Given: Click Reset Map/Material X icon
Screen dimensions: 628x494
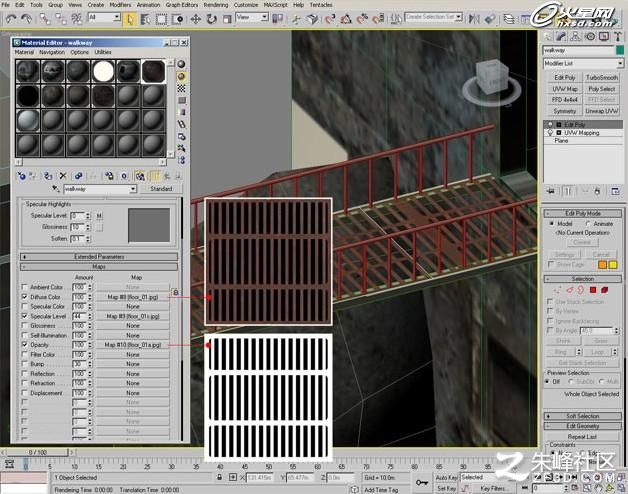Looking at the screenshot, I should click(63, 176).
